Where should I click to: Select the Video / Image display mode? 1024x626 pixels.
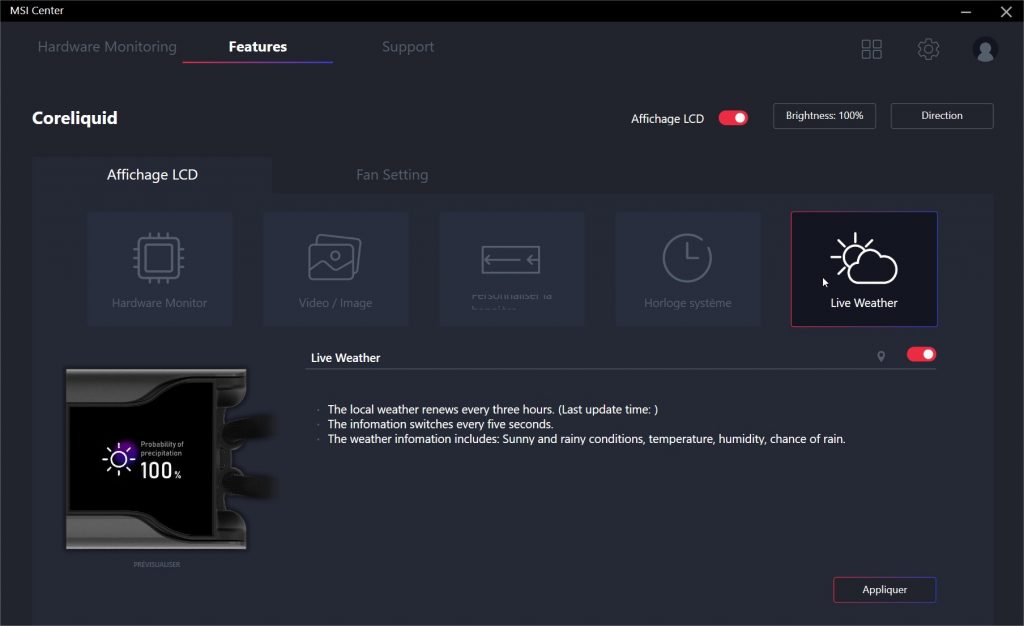tap(336, 268)
